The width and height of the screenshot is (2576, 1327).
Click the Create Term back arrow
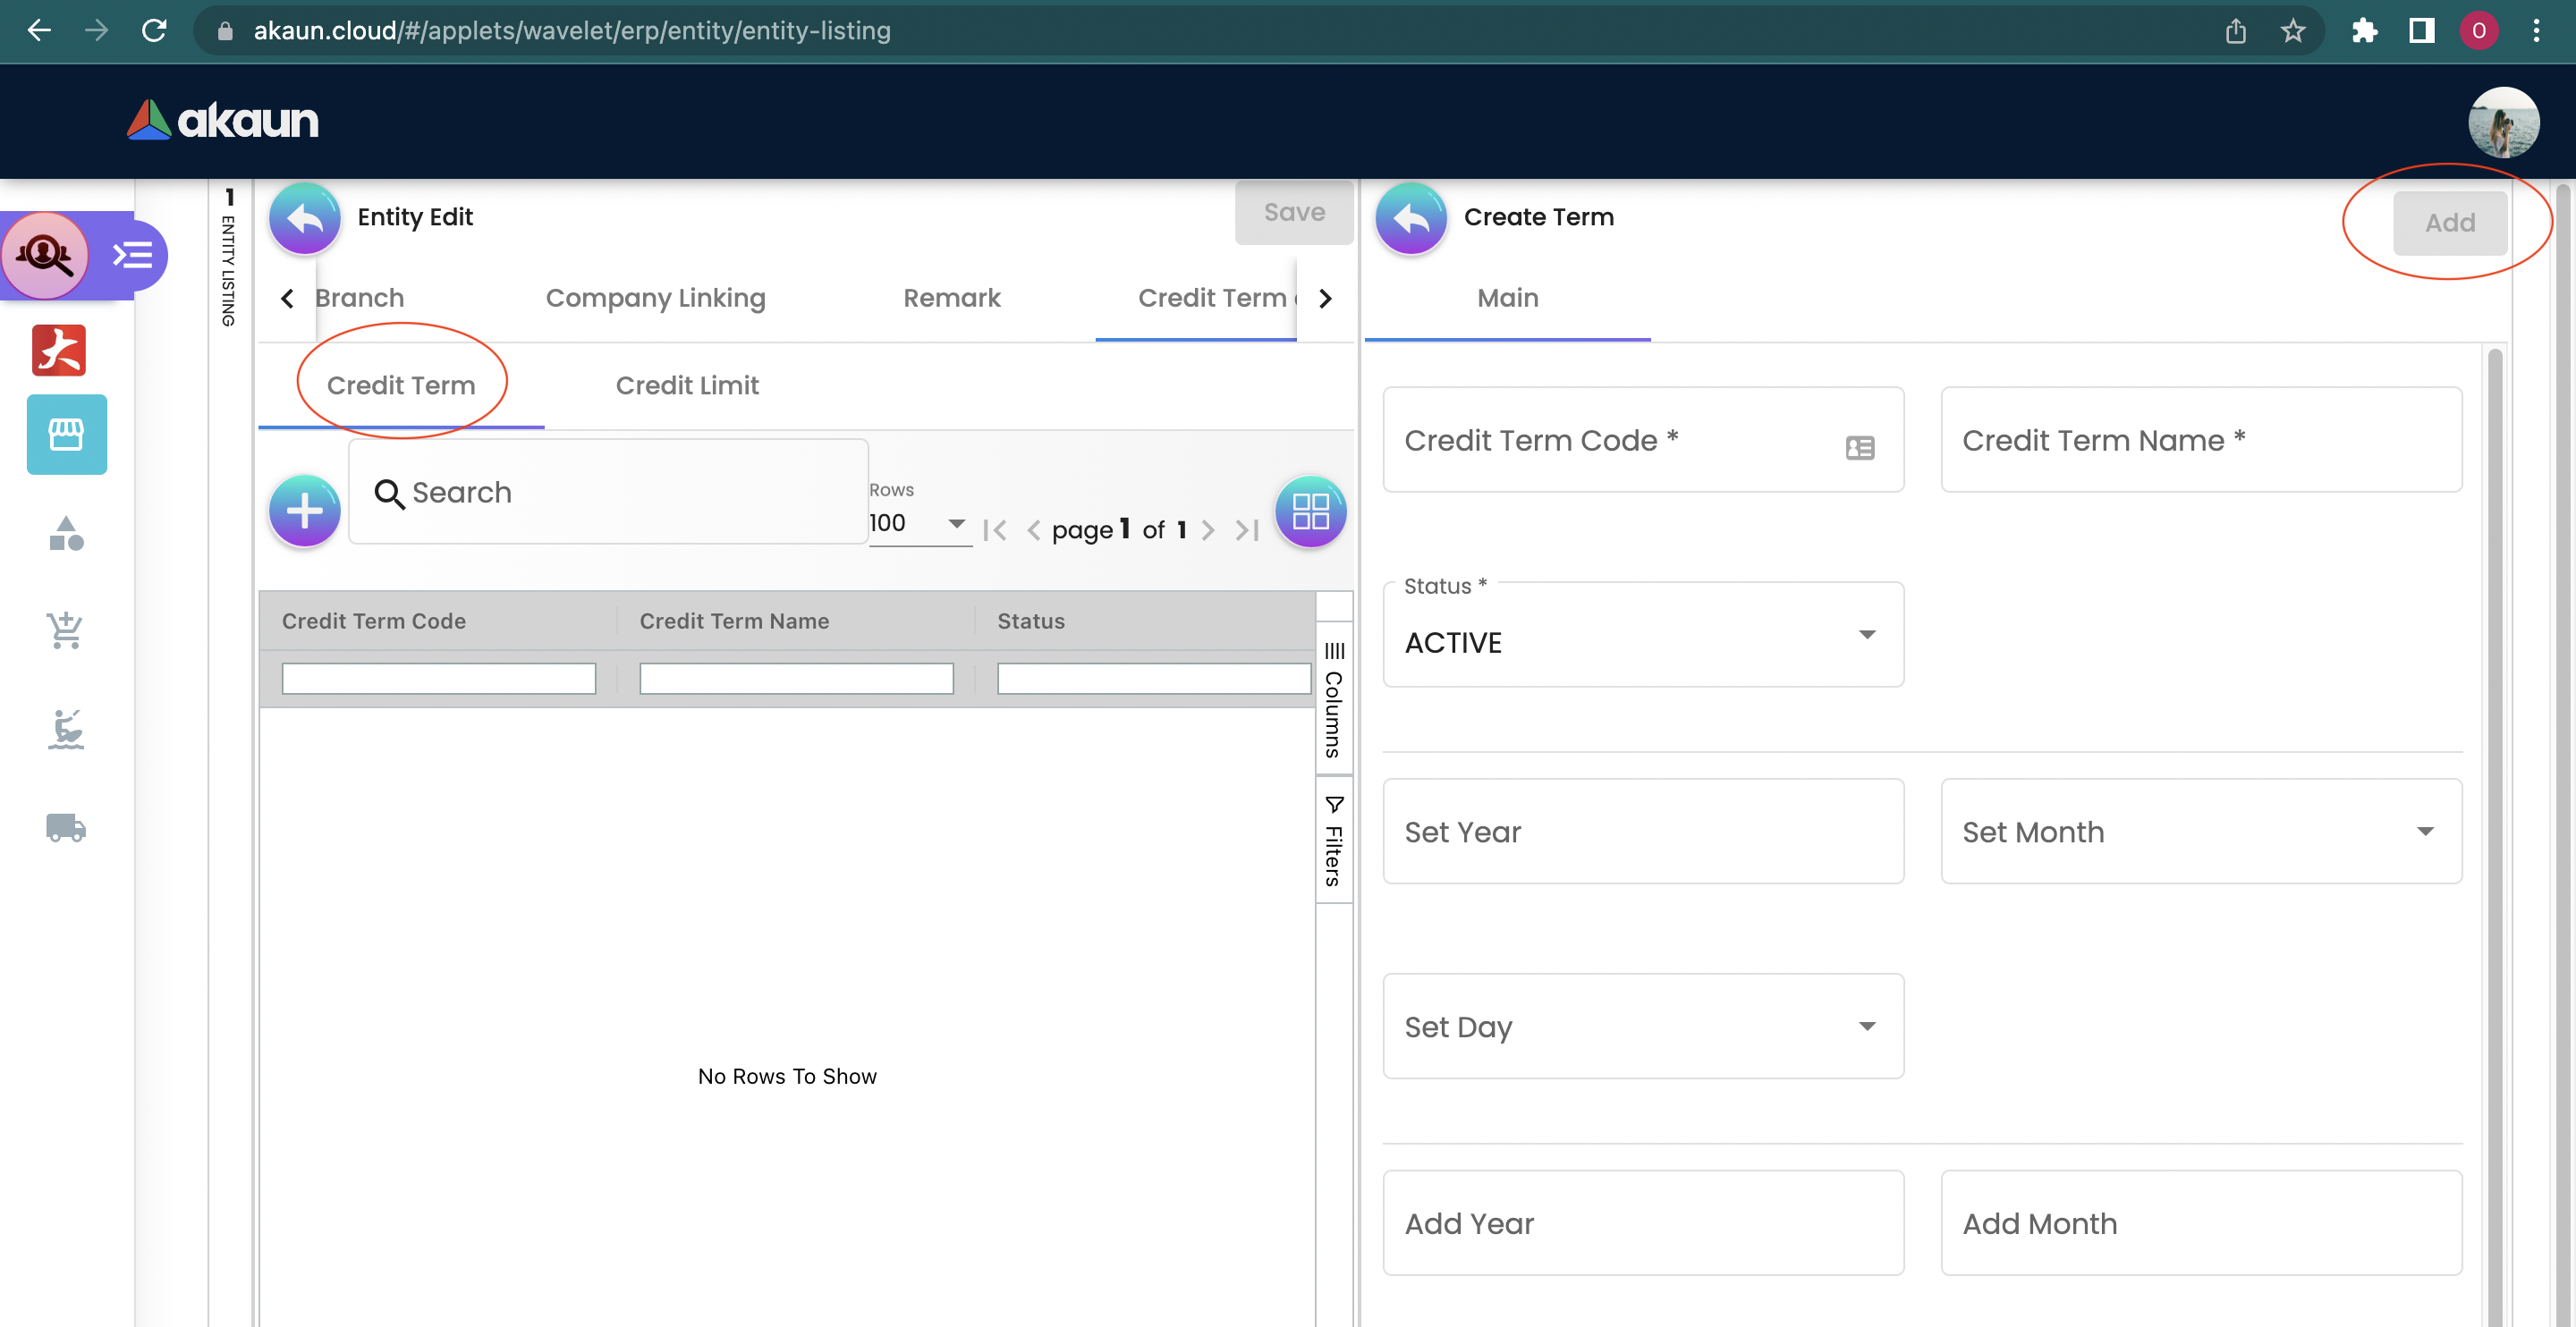1411,218
